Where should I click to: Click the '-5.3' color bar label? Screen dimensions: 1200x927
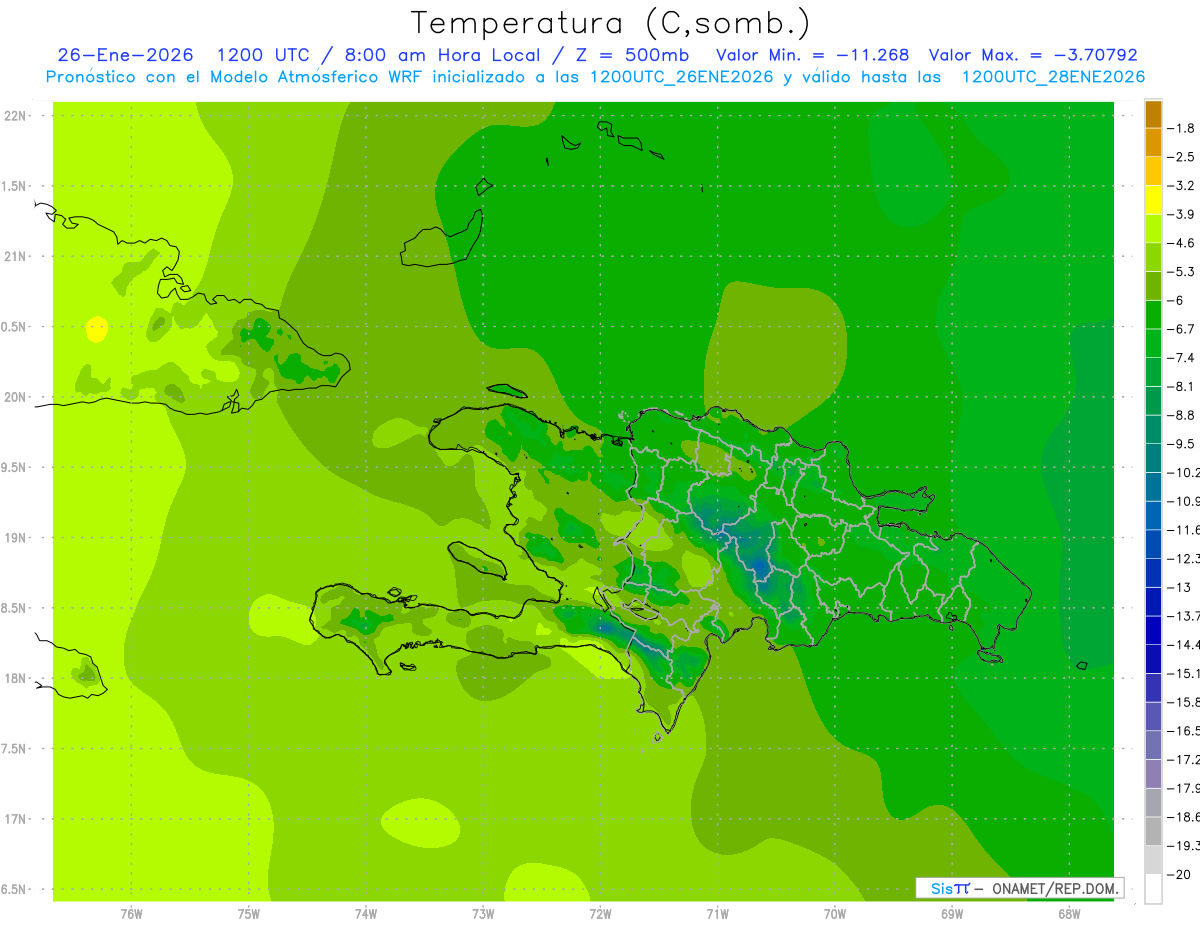tap(1182, 272)
